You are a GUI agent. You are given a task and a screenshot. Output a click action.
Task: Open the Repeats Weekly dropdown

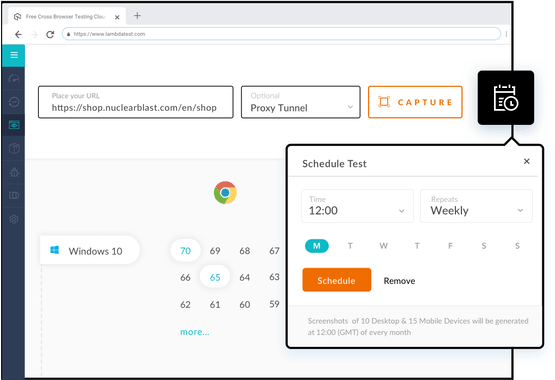click(476, 206)
